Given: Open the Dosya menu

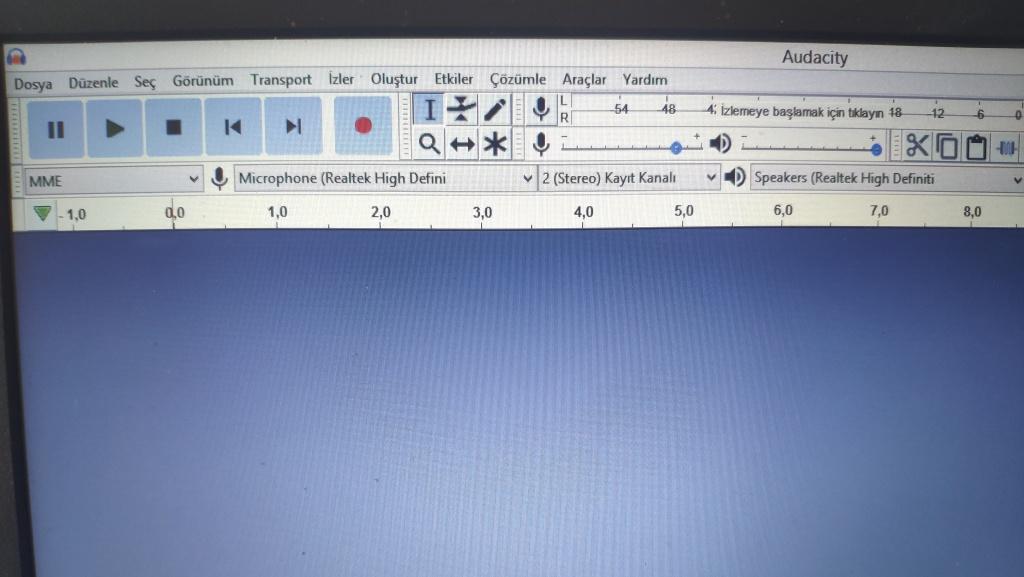Looking at the screenshot, I should click(x=33, y=83).
